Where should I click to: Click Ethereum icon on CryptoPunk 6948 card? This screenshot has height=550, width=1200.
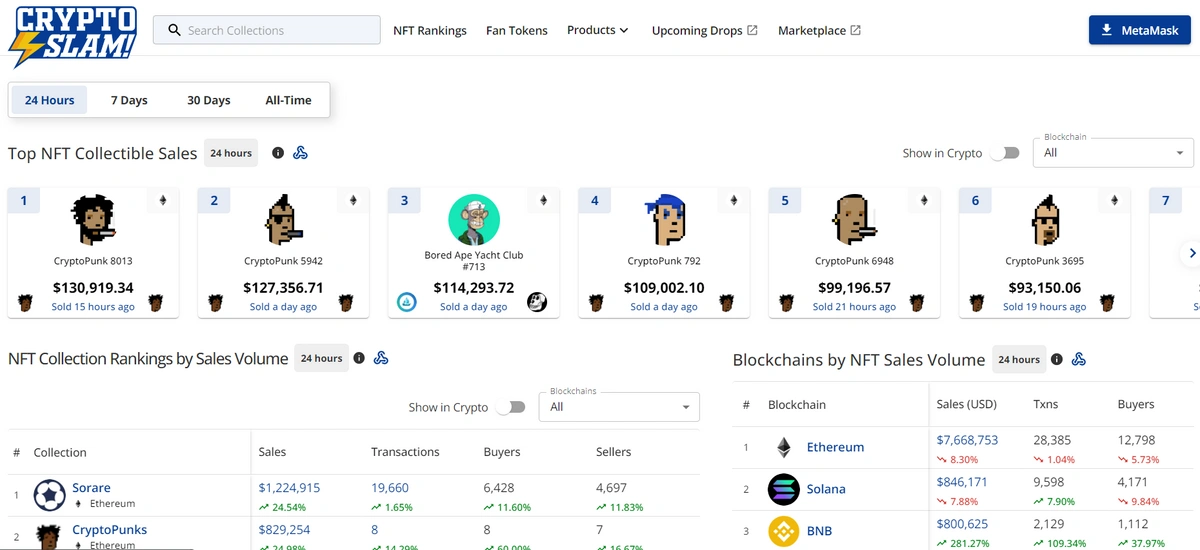[x=923, y=200]
